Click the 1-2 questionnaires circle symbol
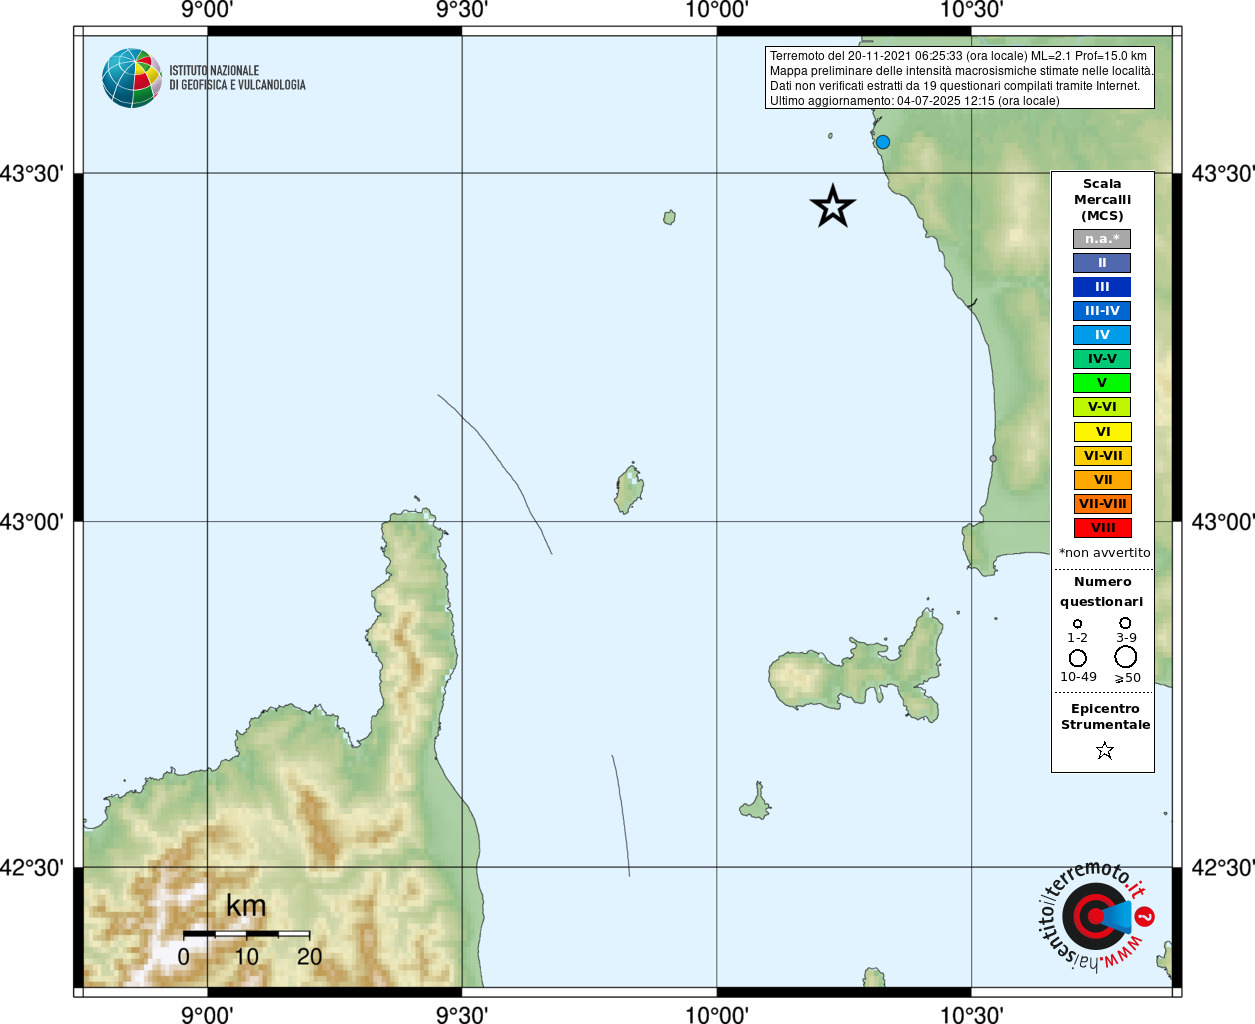Screen dimensions: 1255x1024 (1077, 624)
